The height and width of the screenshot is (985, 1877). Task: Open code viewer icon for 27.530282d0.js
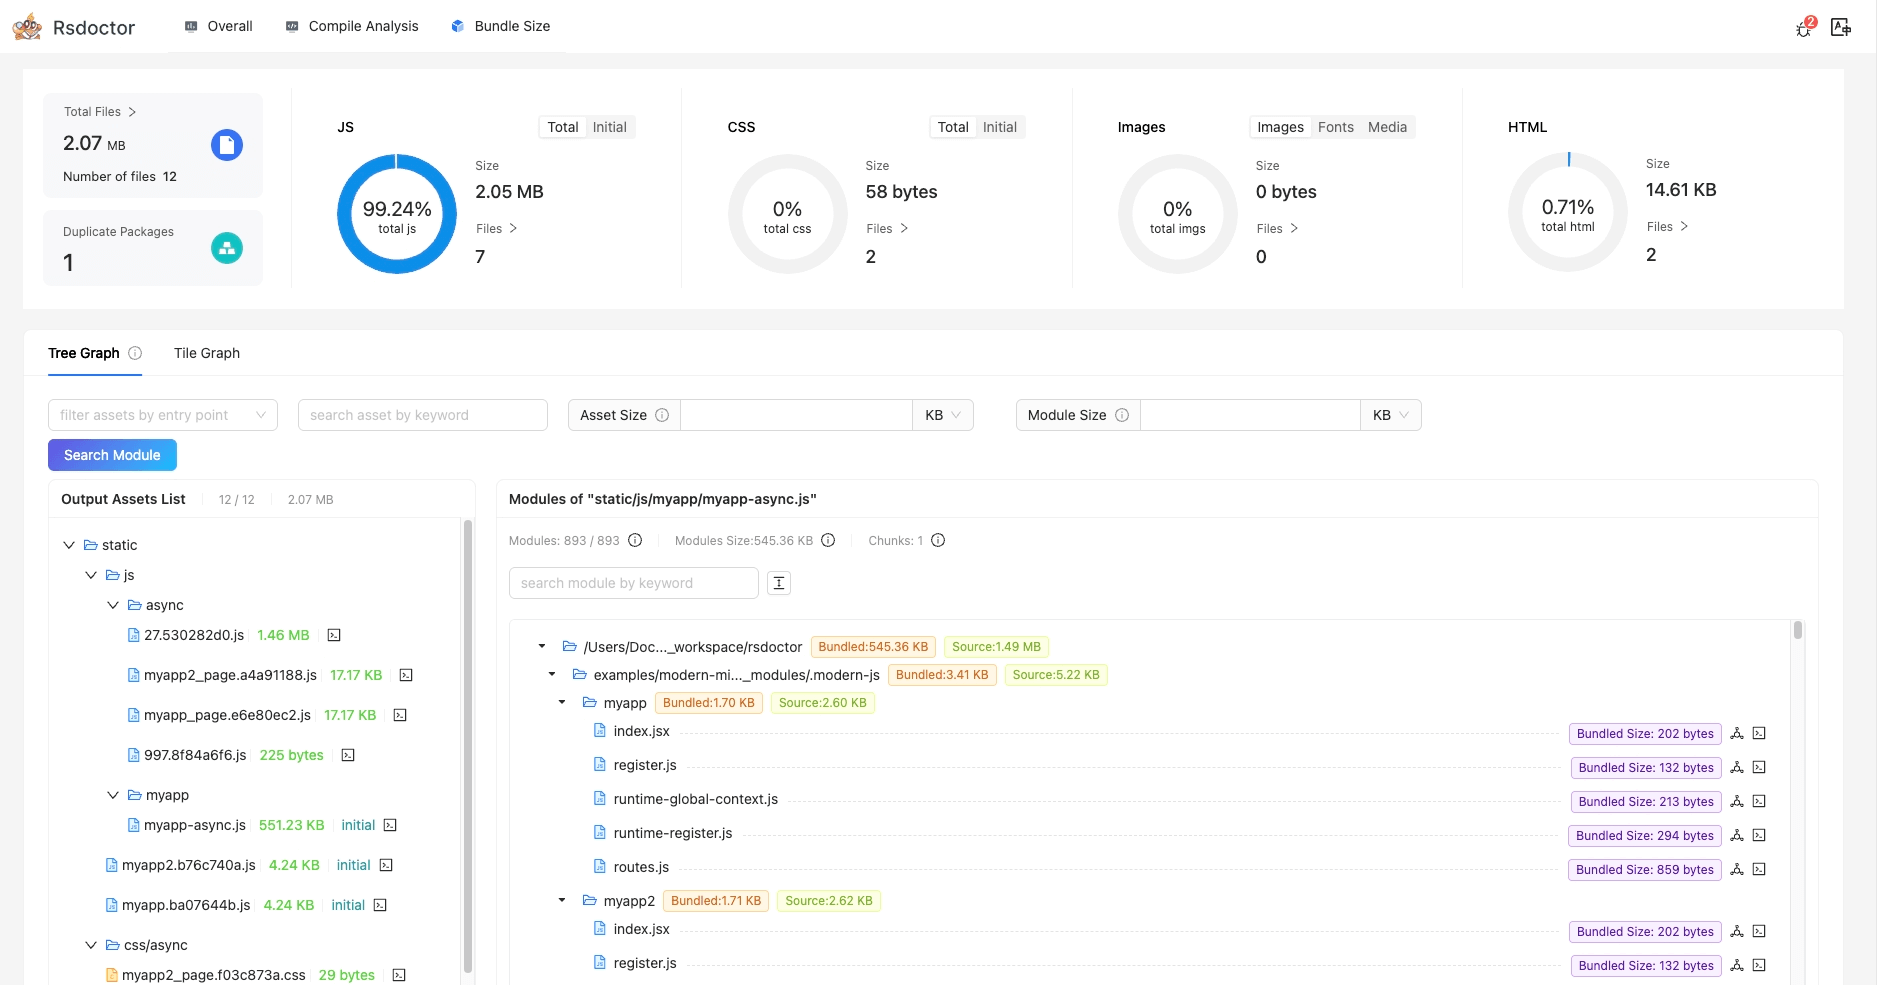(334, 635)
